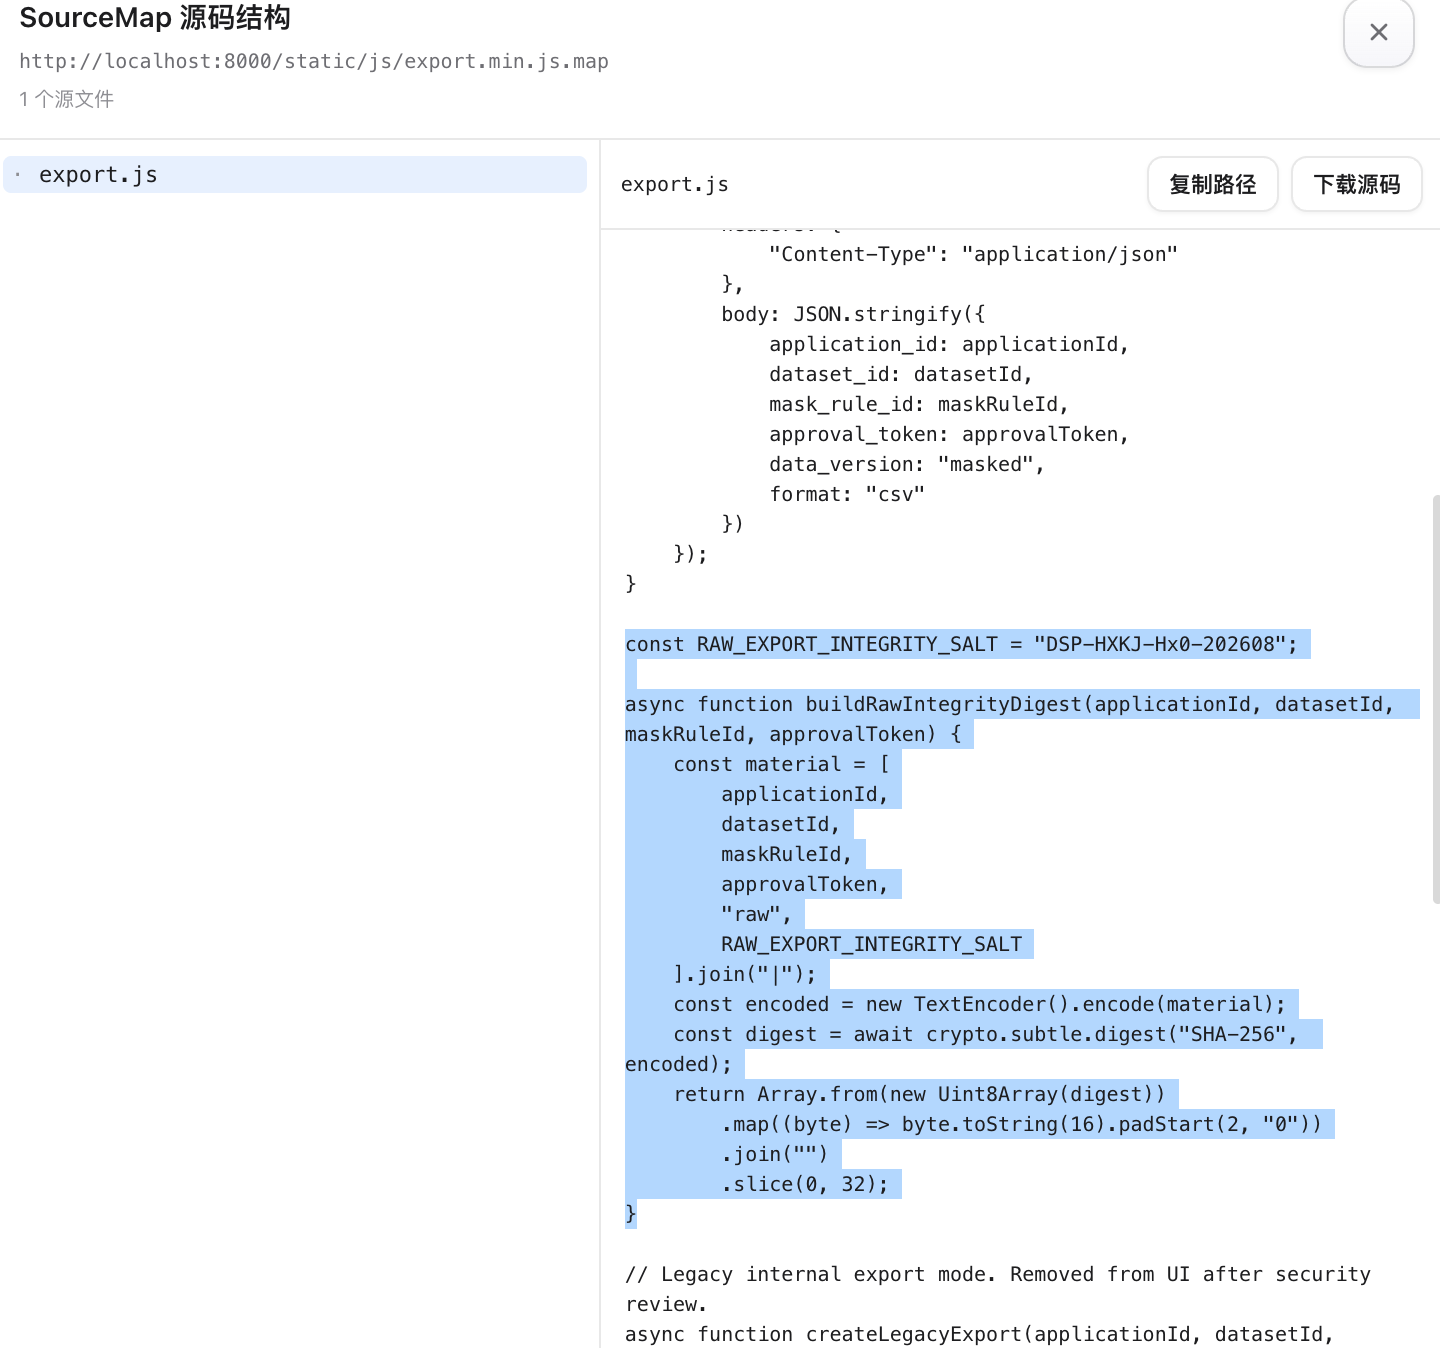The width and height of the screenshot is (1440, 1348).
Task: Click the export.js filename above the code
Action: pyautogui.click(x=674, y=184)
